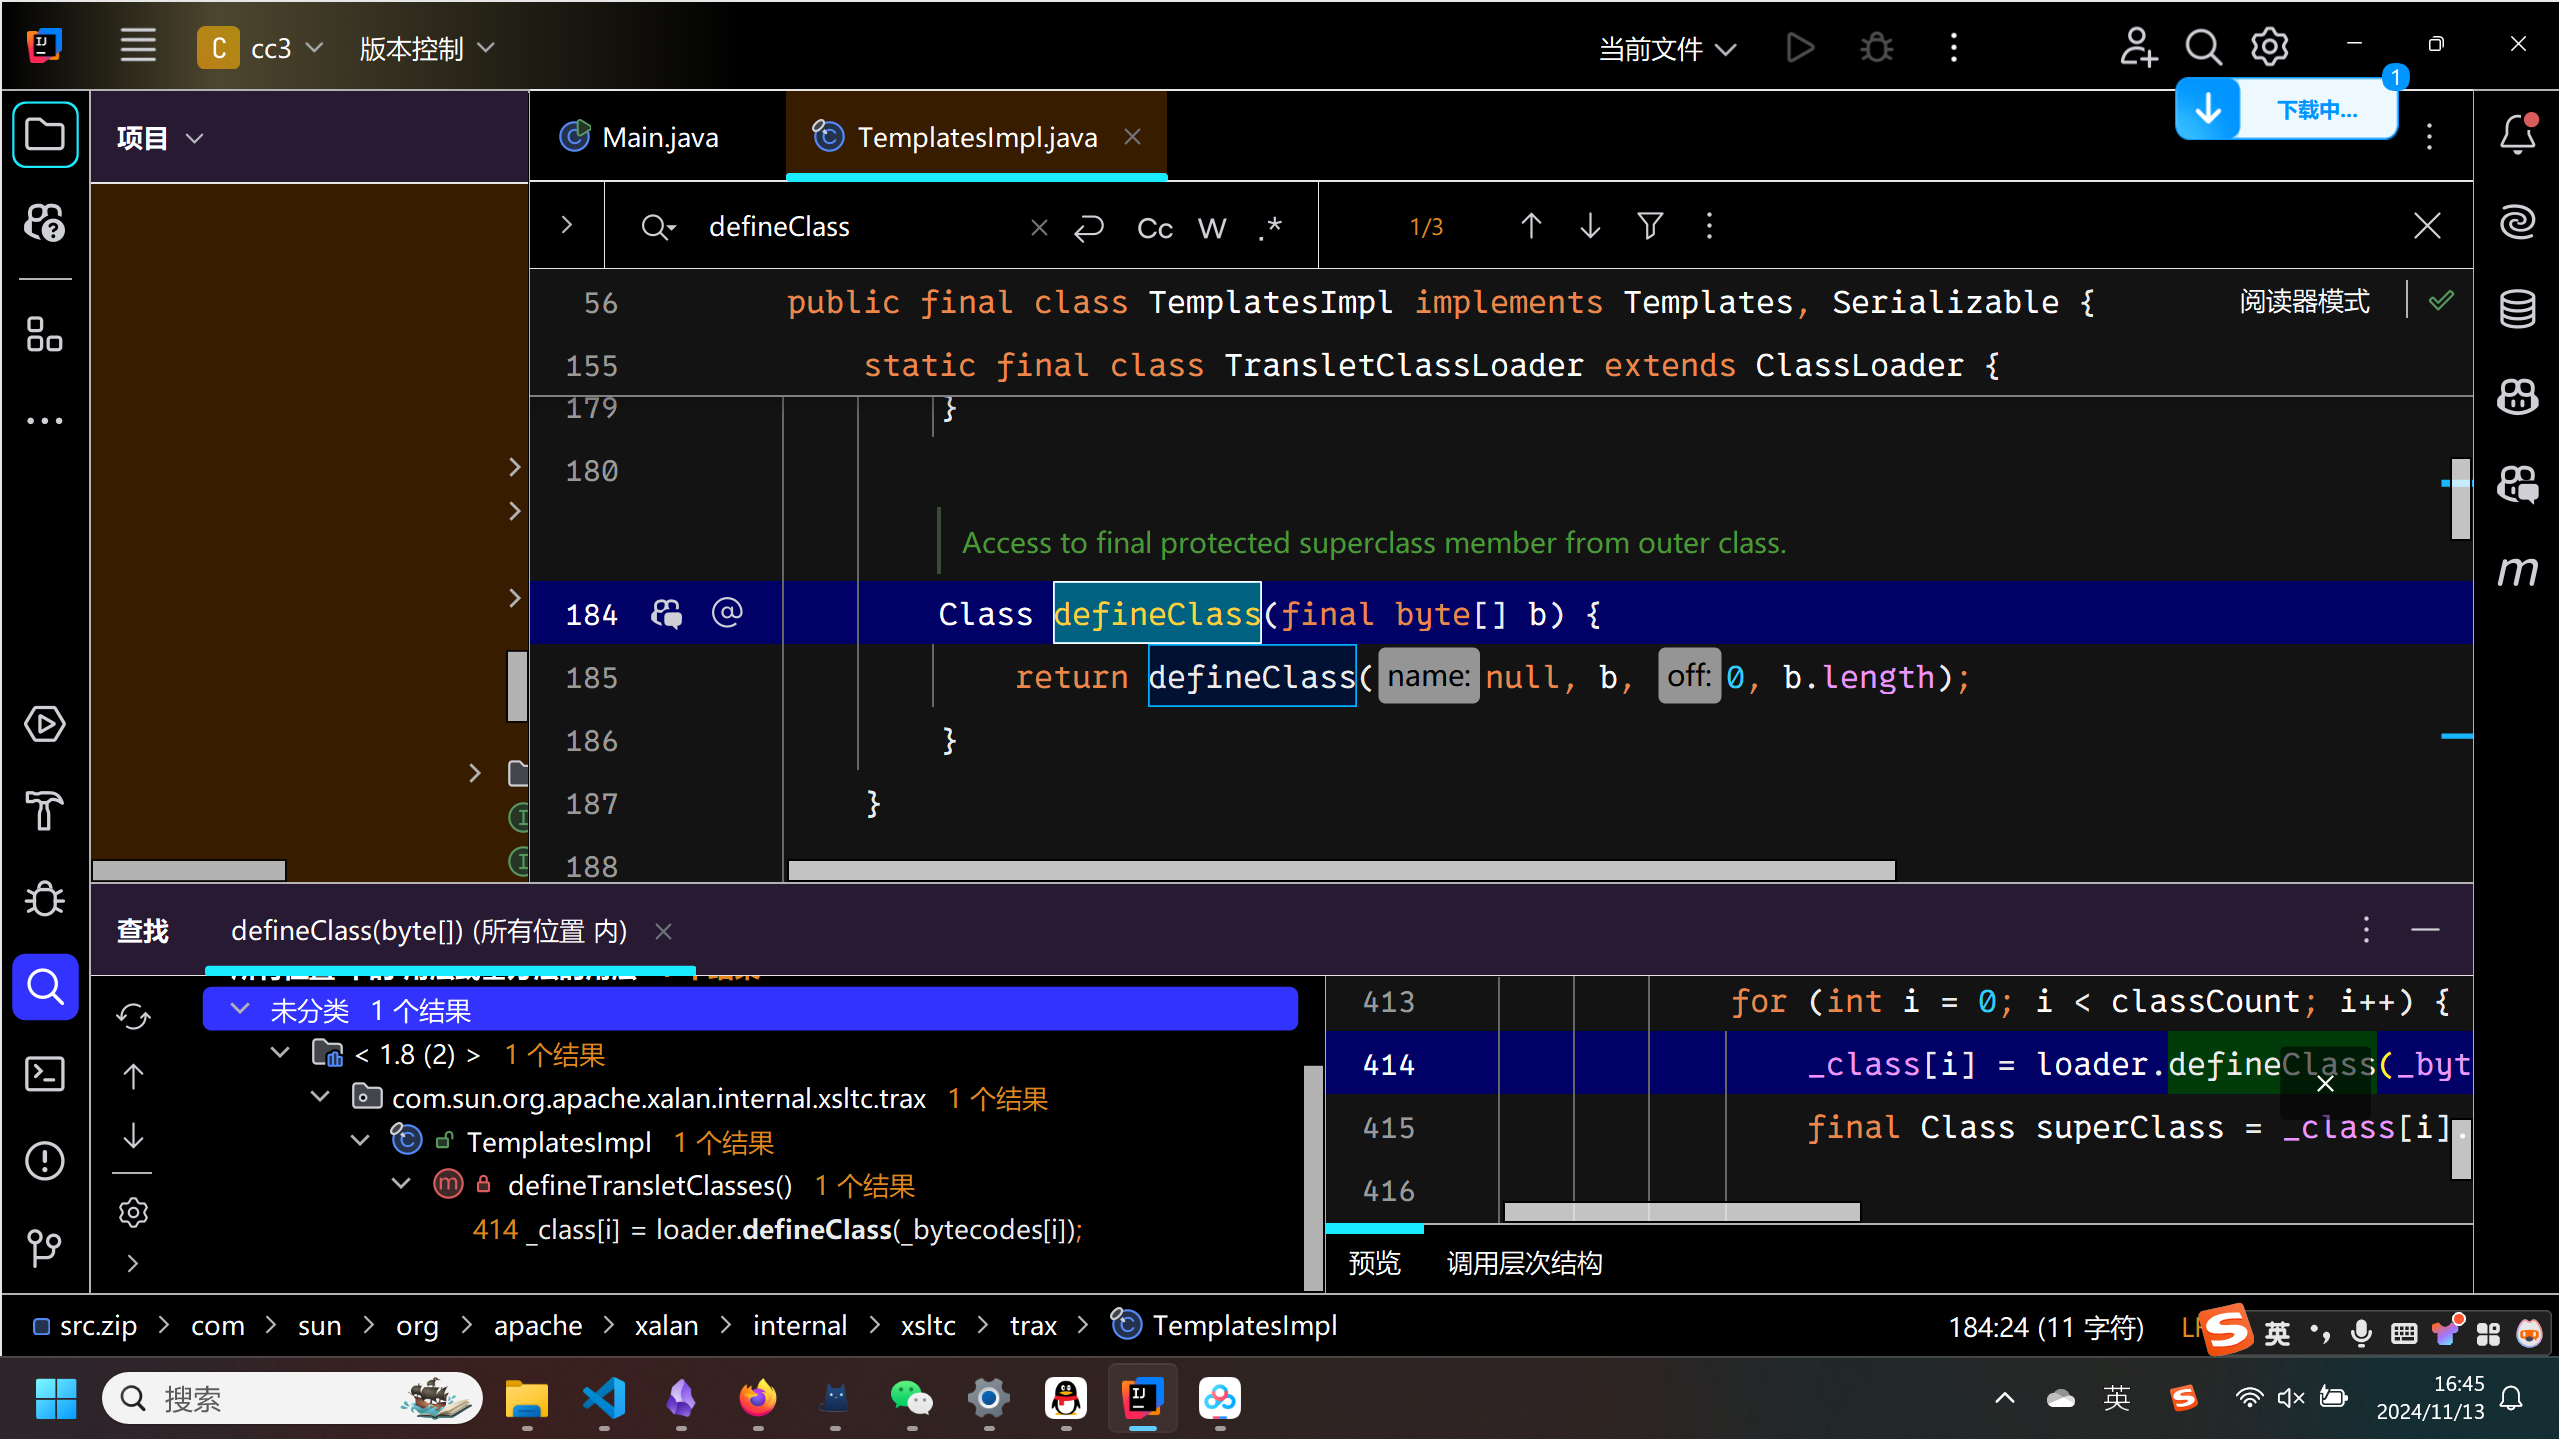Screen dimensions: 2559x1439
Task: Rerun the find usages search
Action: 133,1016
